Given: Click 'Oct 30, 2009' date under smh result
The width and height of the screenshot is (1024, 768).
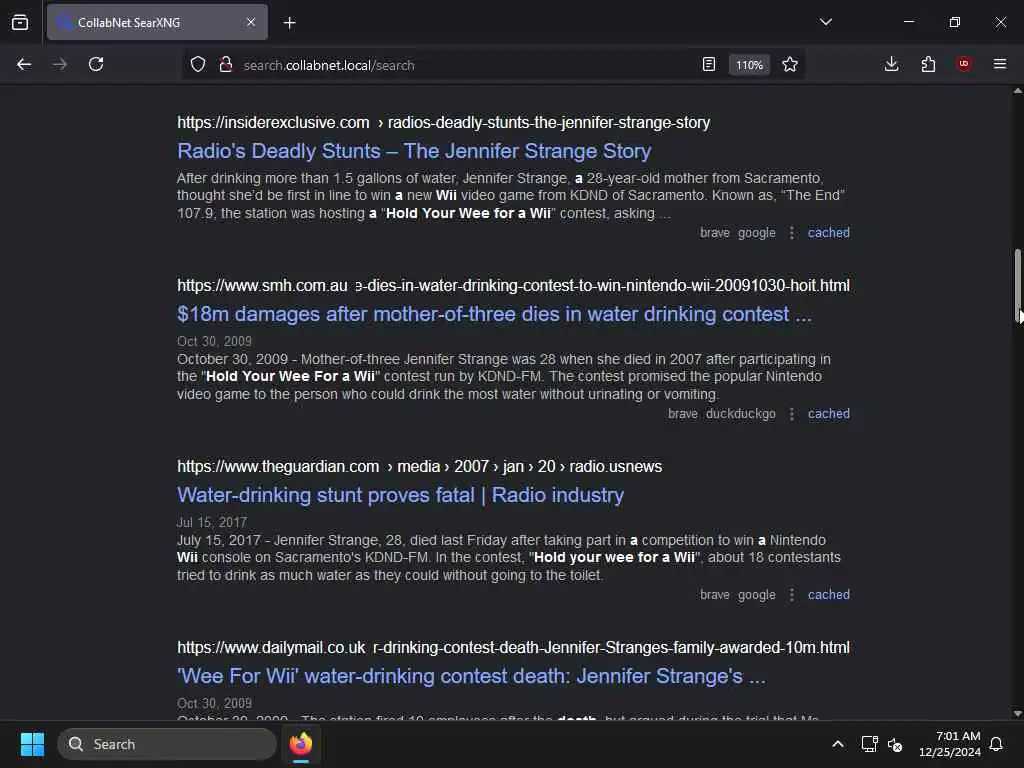Looking at the screenshot, I should coord(214,341).
